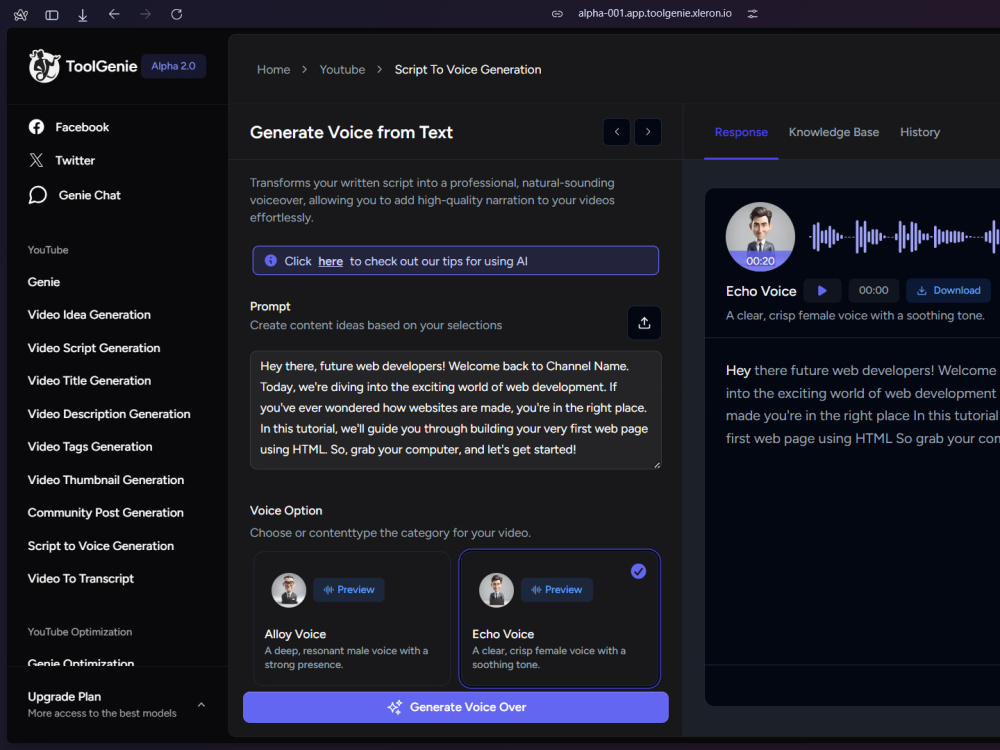This screenshot has height=750, width=1000.
Task: Switch to the History tab
Action: (x=920, y=132)
